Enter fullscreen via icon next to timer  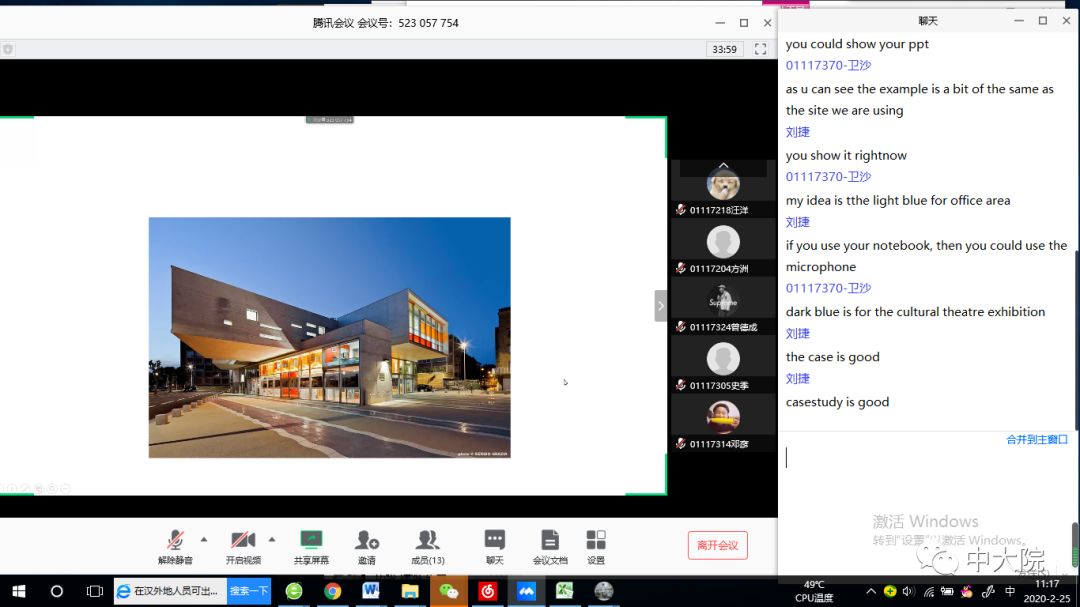(760, 49)
